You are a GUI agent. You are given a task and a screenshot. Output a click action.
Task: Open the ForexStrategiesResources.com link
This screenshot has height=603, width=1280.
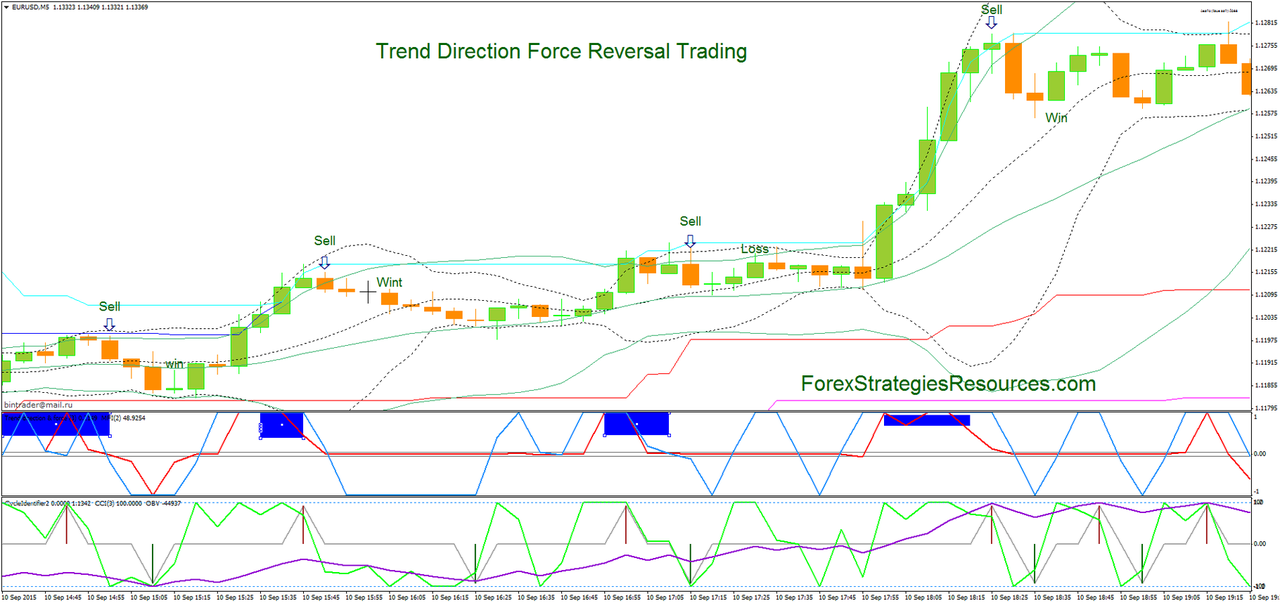948,383
